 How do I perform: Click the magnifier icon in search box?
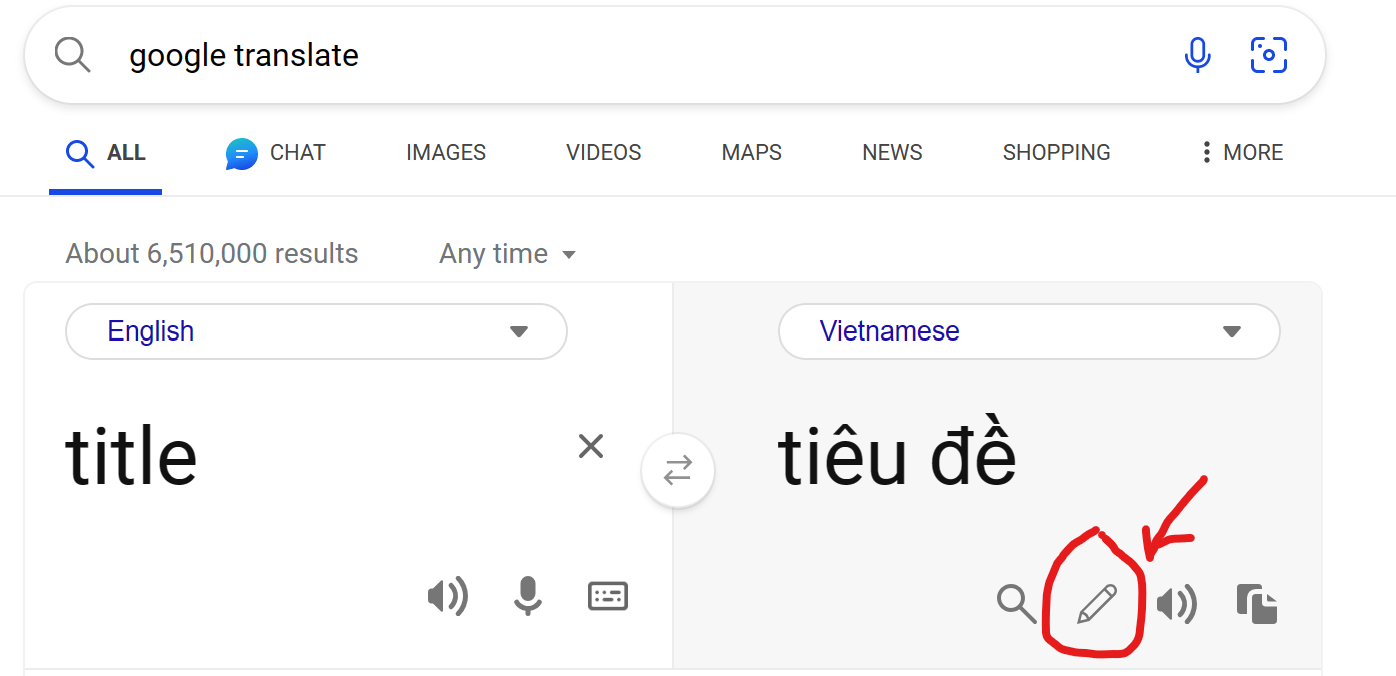pyautogui.click(x=72, y=55)
